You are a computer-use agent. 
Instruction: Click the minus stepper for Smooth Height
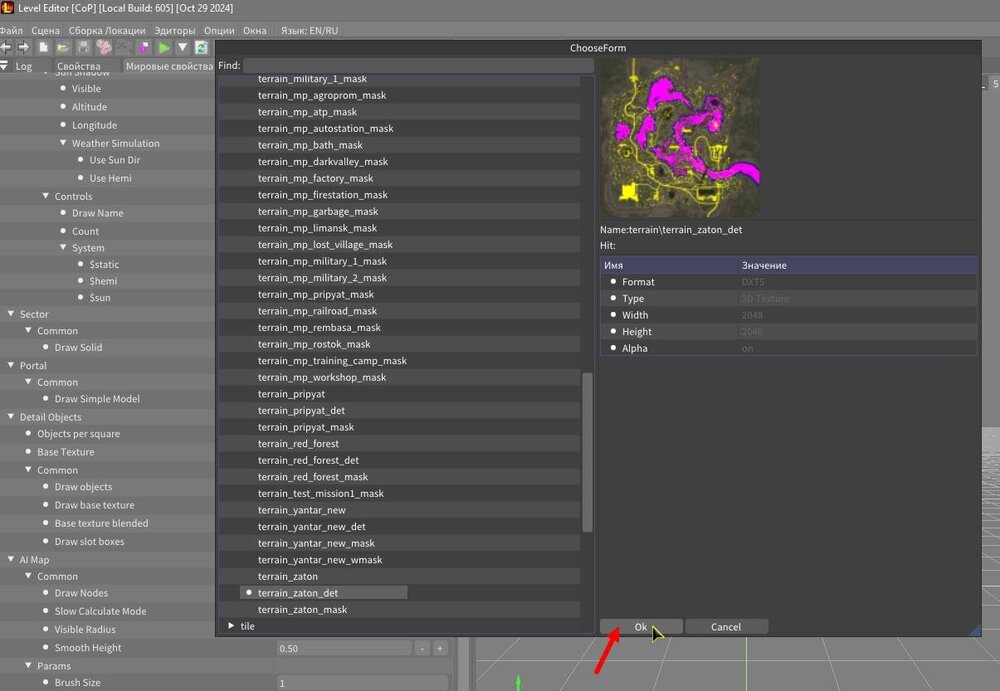tap(422, 648)
